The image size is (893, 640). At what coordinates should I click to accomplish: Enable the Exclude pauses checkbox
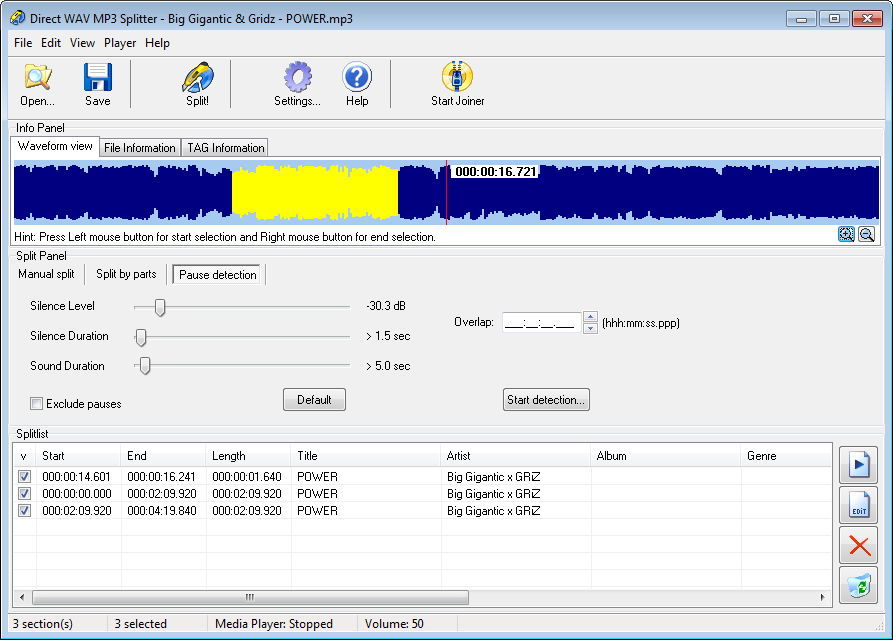(x=37, y=404)
